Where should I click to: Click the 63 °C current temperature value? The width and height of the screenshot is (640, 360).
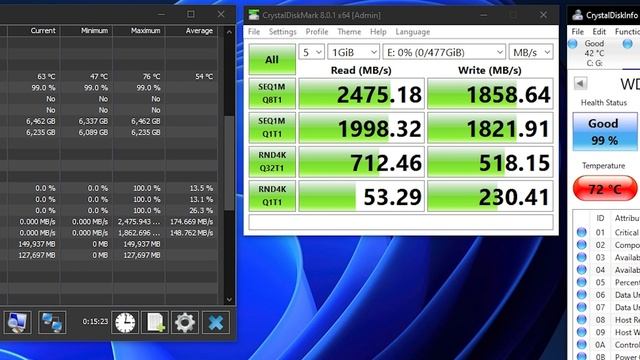click(x=46, y=76)
